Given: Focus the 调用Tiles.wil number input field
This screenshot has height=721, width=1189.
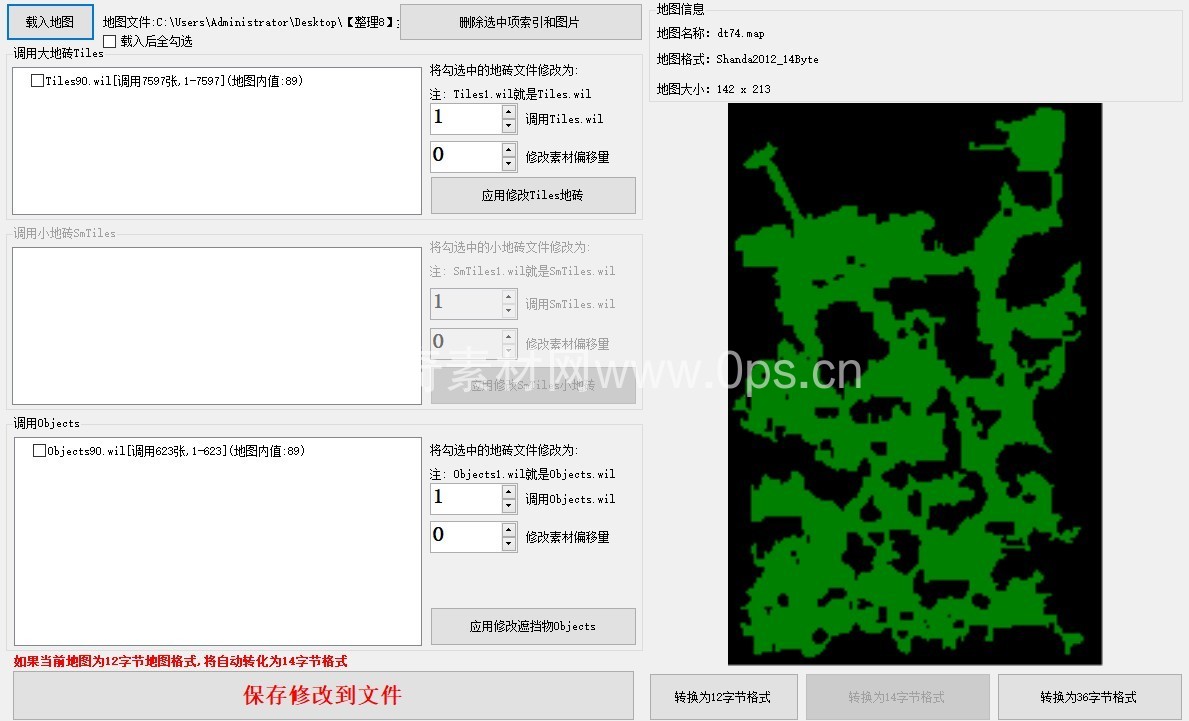Looking at the screenshot, I should [x=466, y=119].
